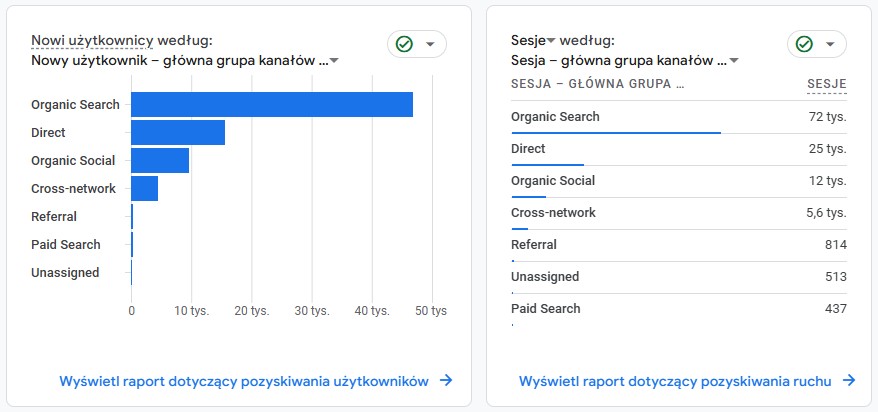Screen dimensions: 878x412
Task: Open status dropdown arrow in users card
Action: pos(430,44)
